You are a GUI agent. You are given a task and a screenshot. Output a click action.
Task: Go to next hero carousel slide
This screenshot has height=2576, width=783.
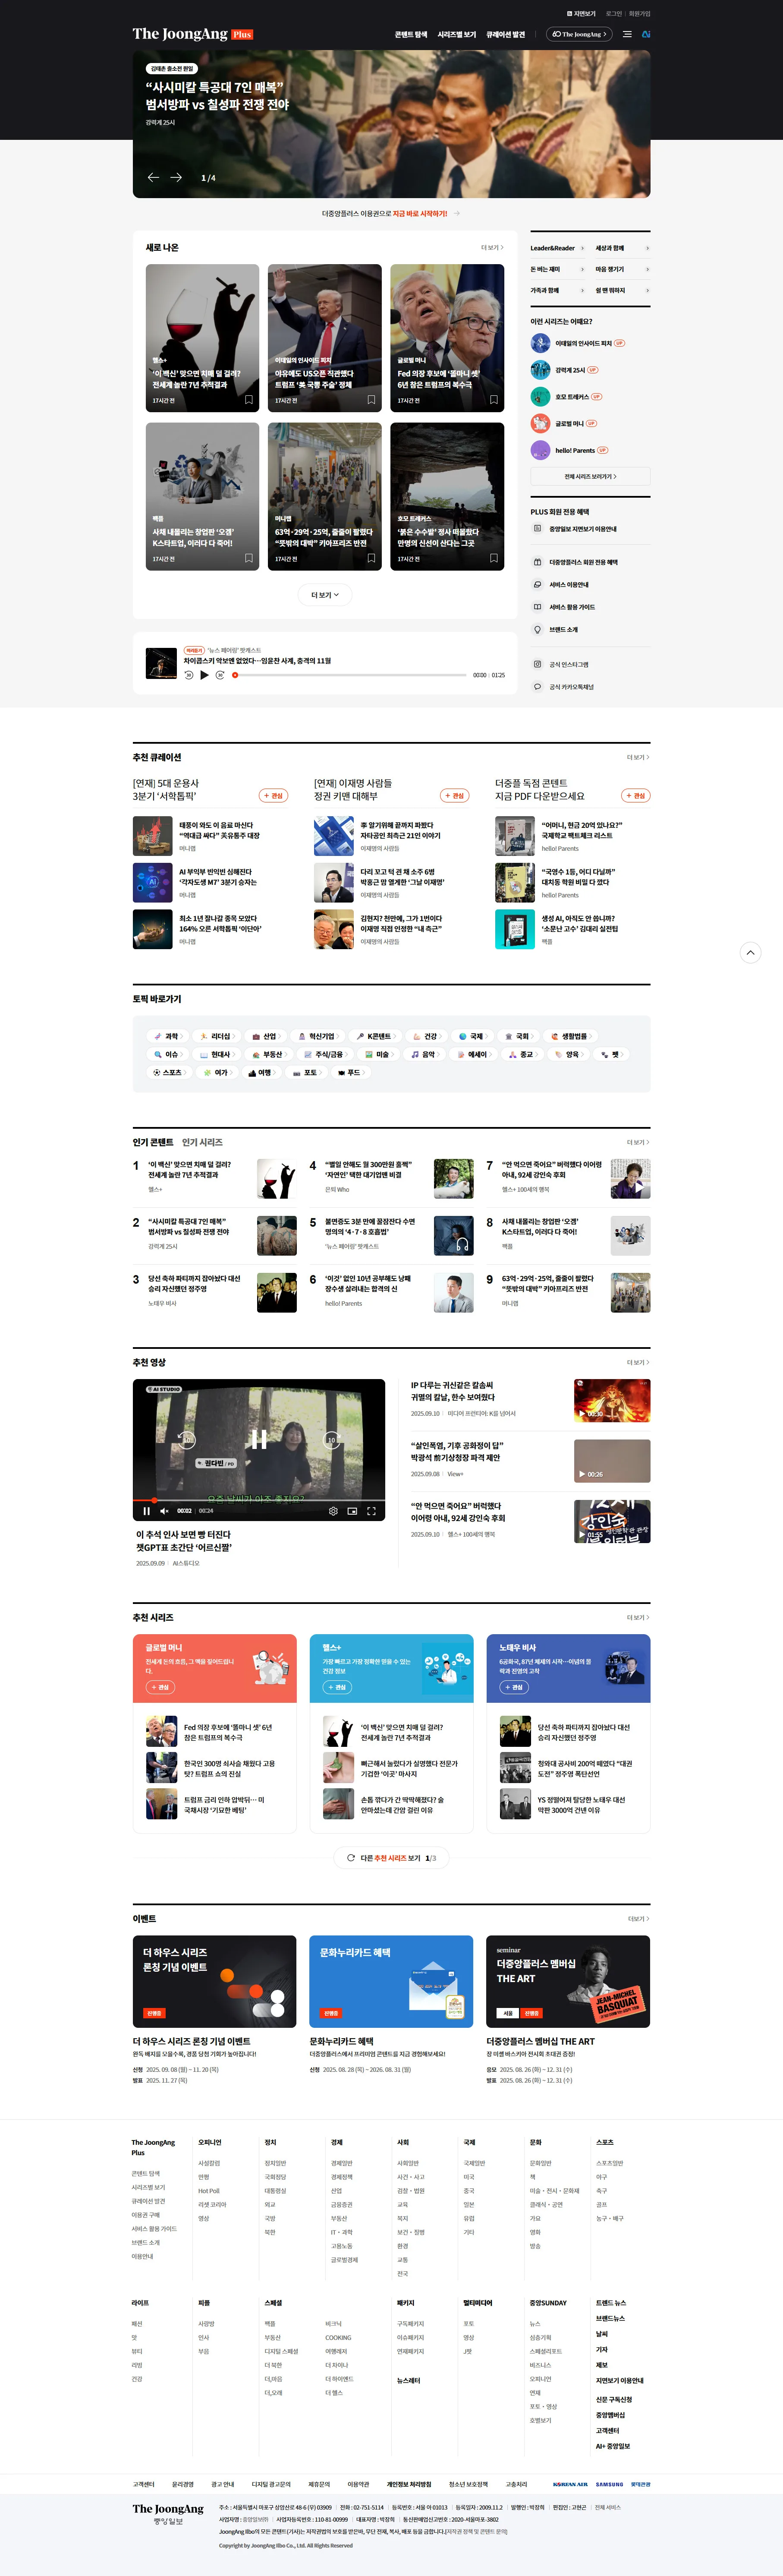(176, 177)
